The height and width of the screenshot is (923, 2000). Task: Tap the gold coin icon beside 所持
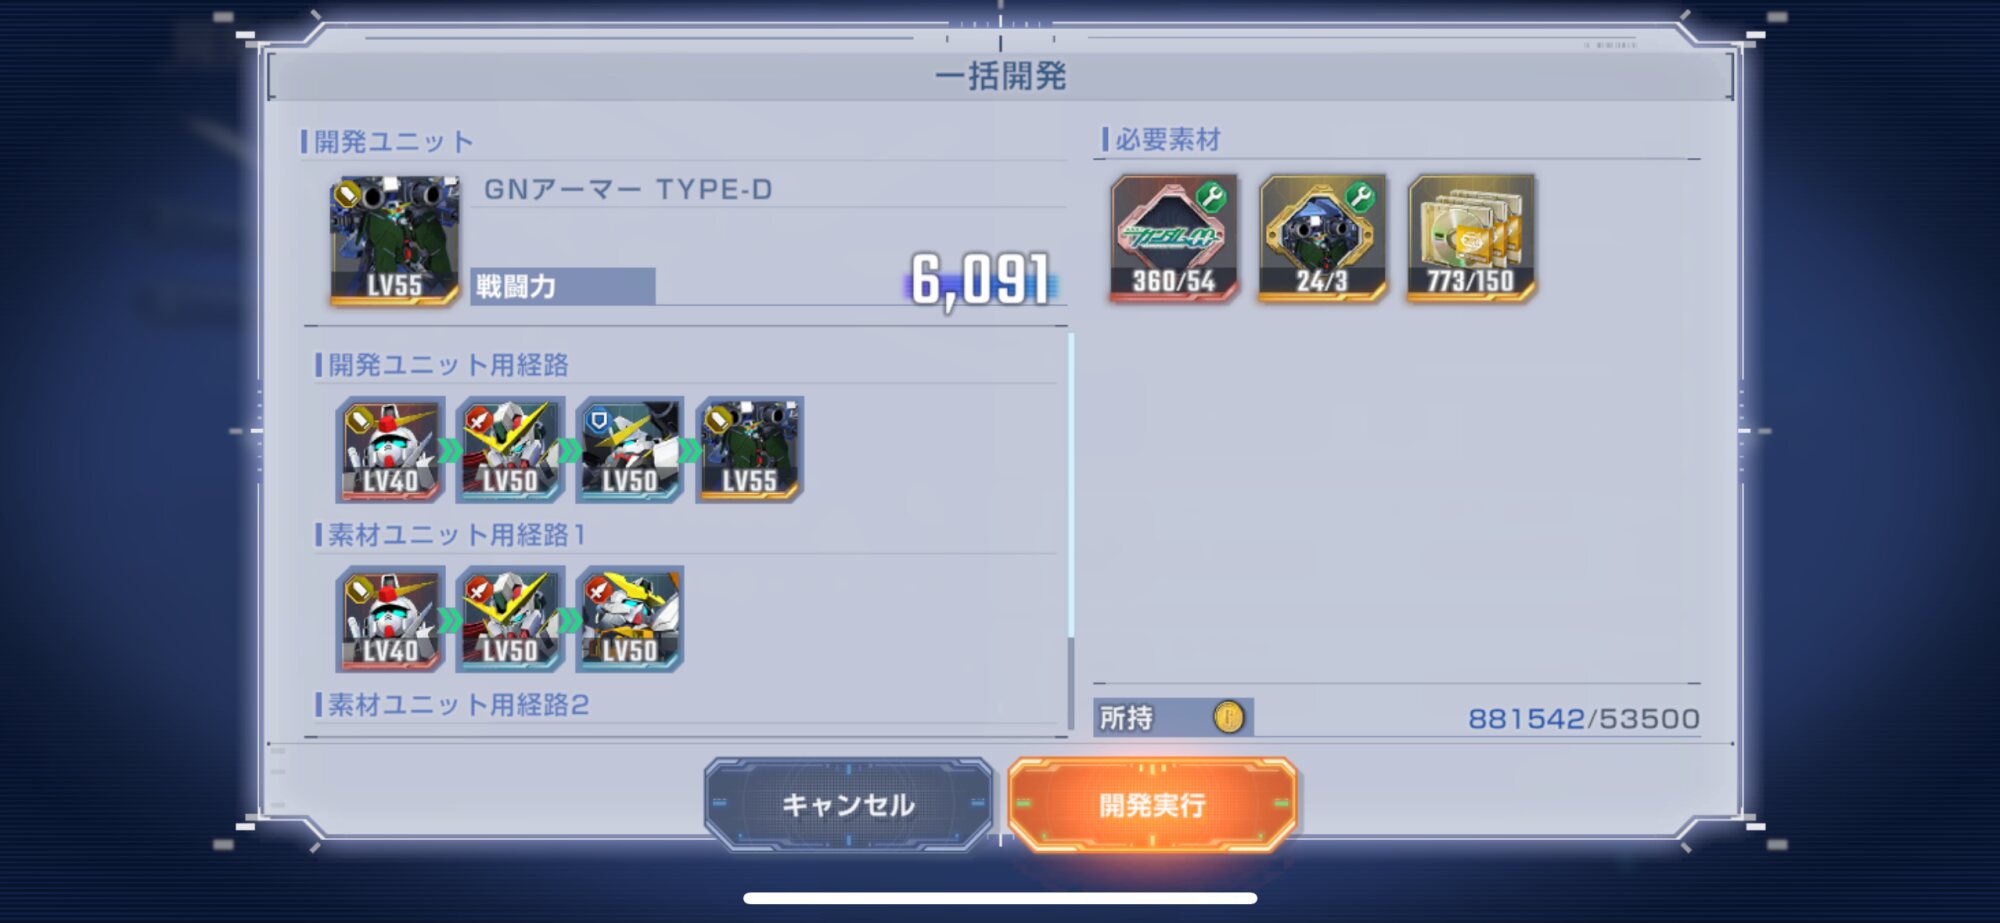pos(1228,717)
